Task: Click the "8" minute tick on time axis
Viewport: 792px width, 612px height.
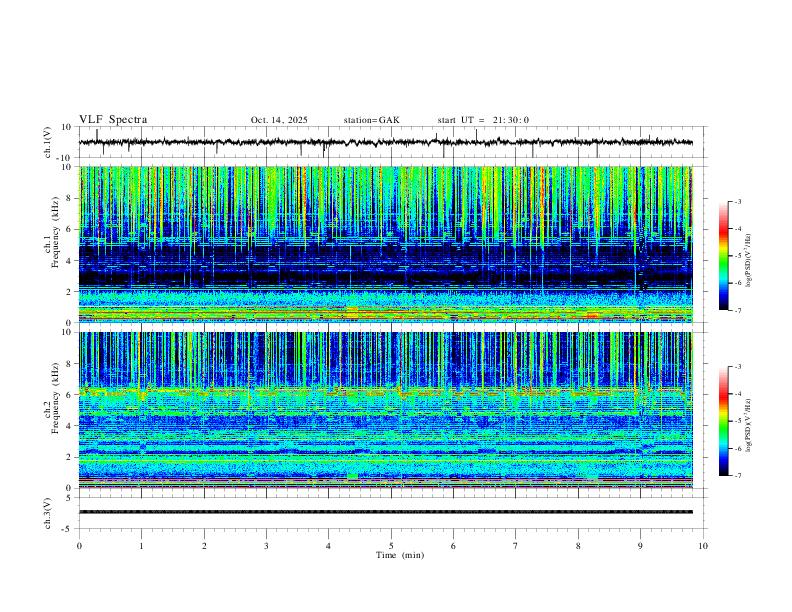Action: click(x=578, y=546)
